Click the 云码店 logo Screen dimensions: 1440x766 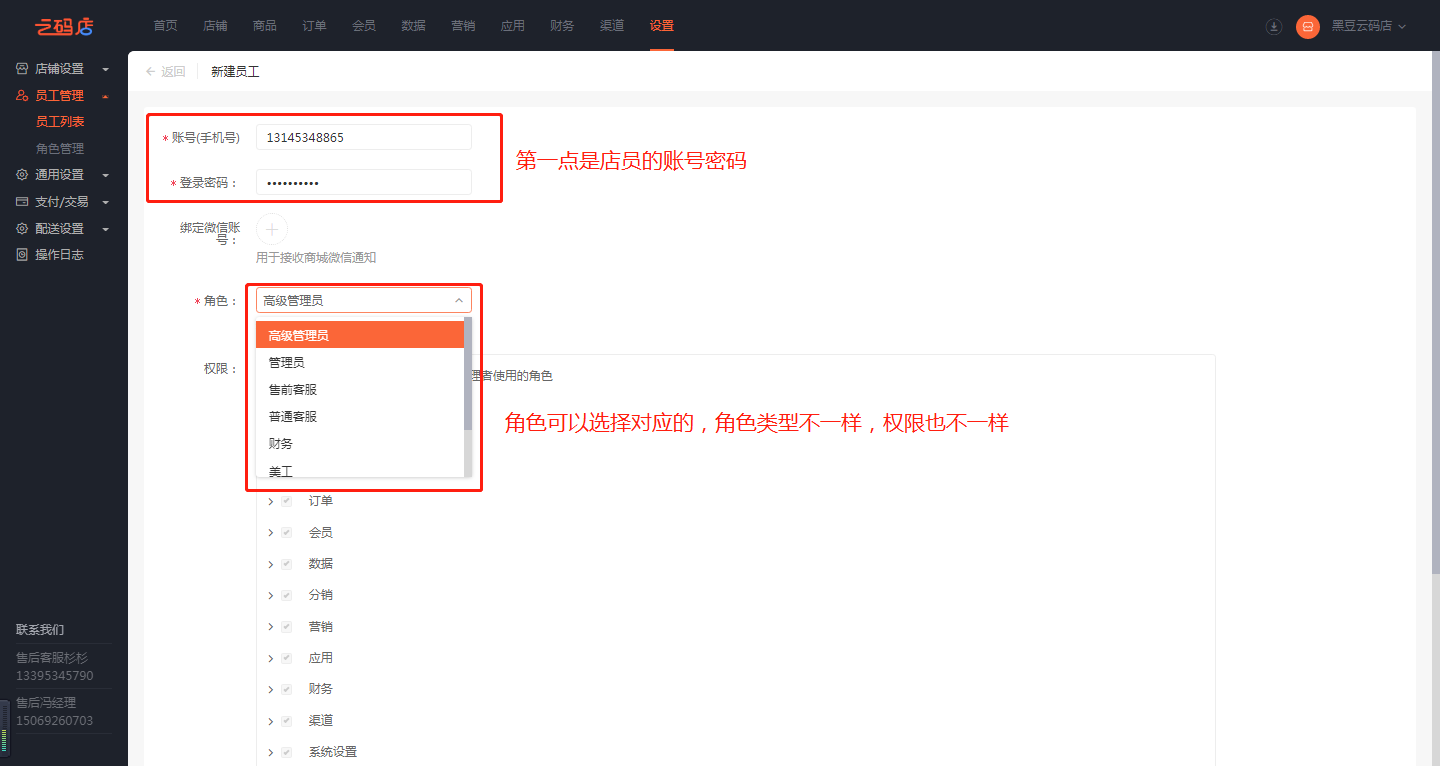[x=64, y=26]
